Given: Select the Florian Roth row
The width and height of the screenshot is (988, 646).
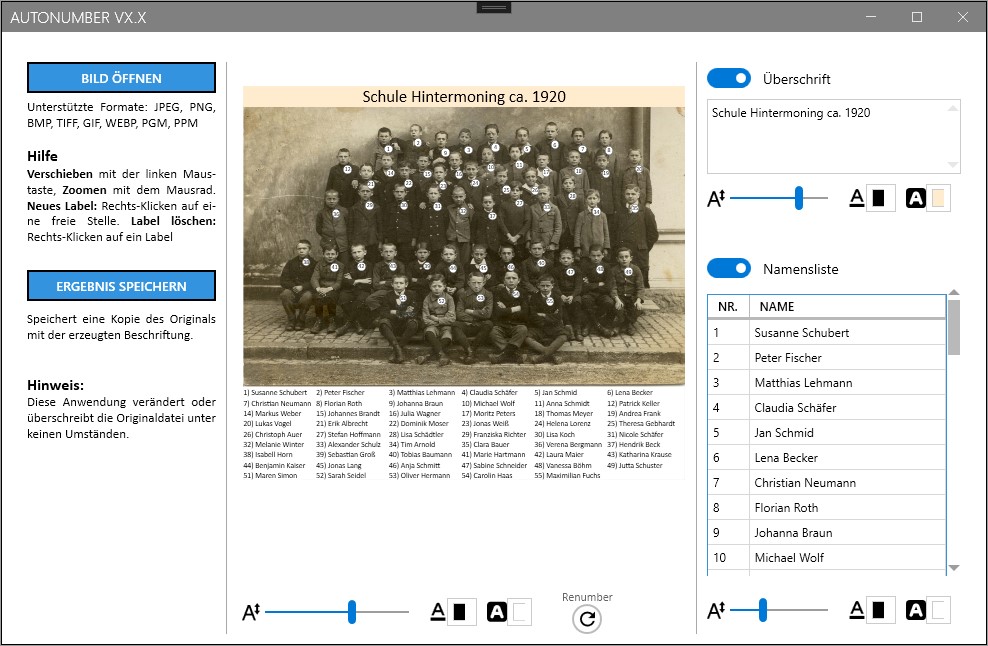Looking at the screenshot, I should pyautogui.click(x=827, y=507).
